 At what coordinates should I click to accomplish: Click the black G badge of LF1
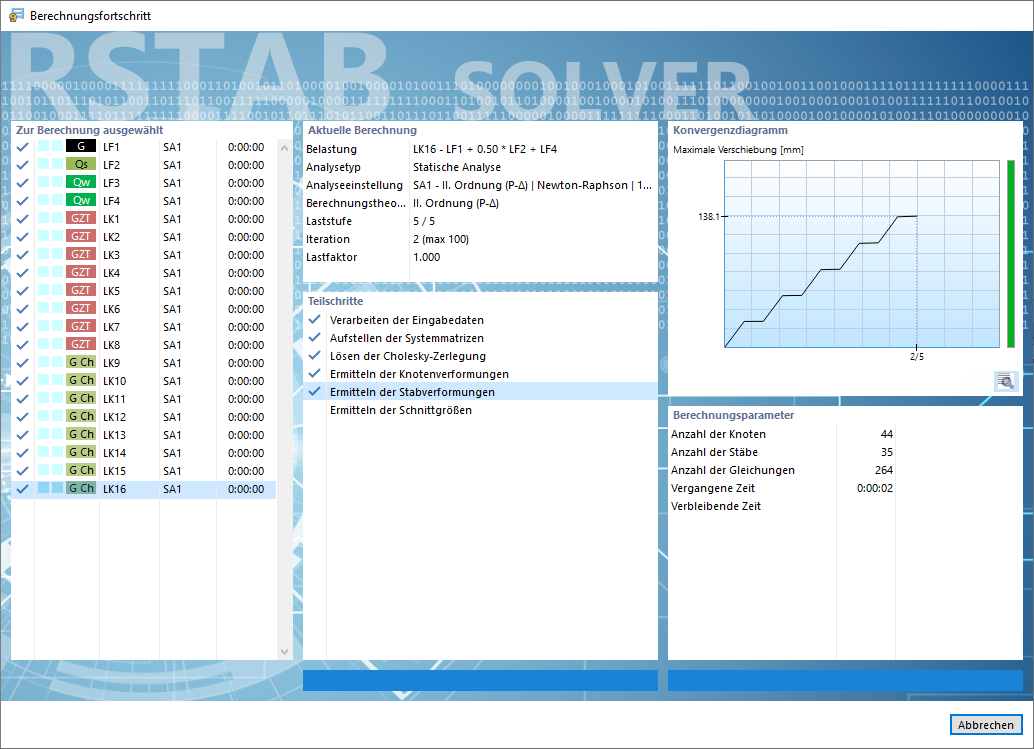pyautogui.click(x=81, y=146)
